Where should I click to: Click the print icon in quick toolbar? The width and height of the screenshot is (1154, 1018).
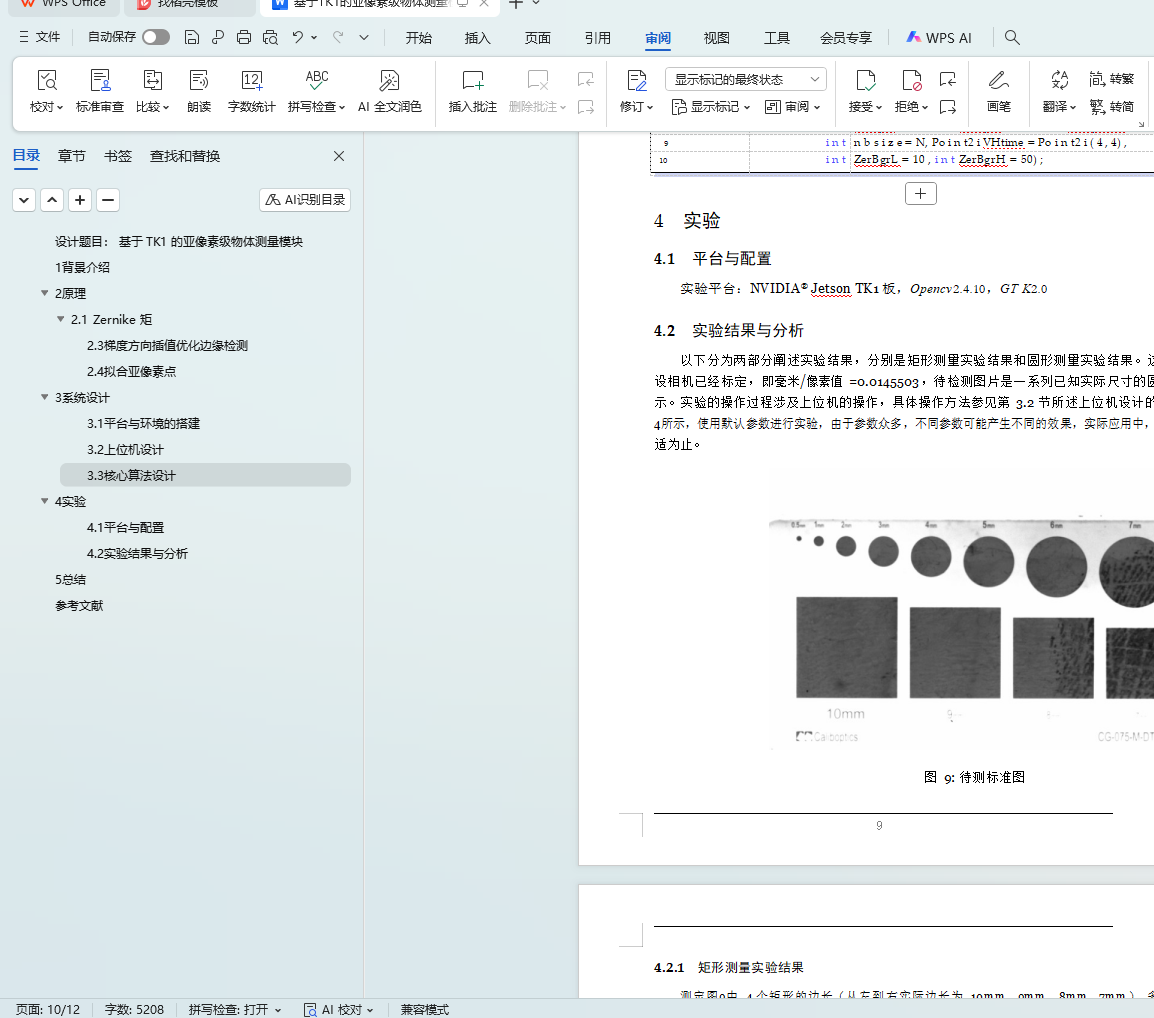[244, 38]
